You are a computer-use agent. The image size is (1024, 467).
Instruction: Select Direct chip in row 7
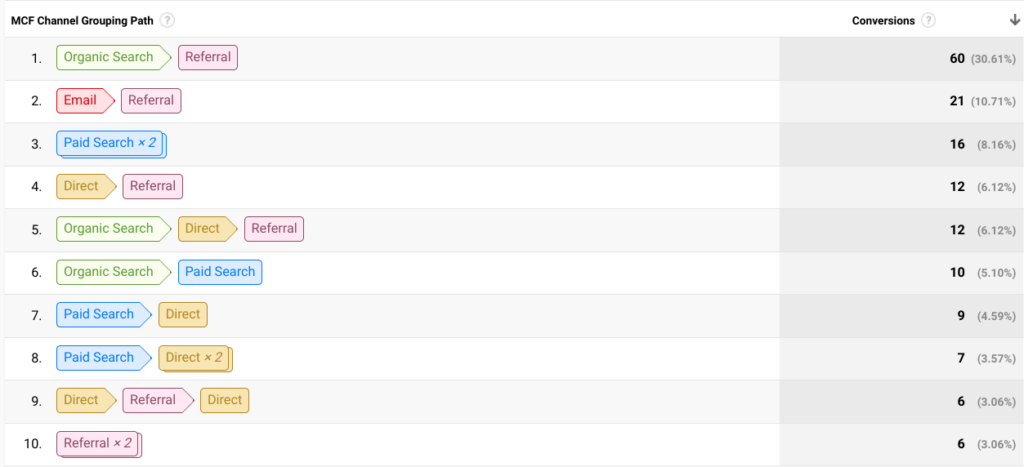point(183,314)
